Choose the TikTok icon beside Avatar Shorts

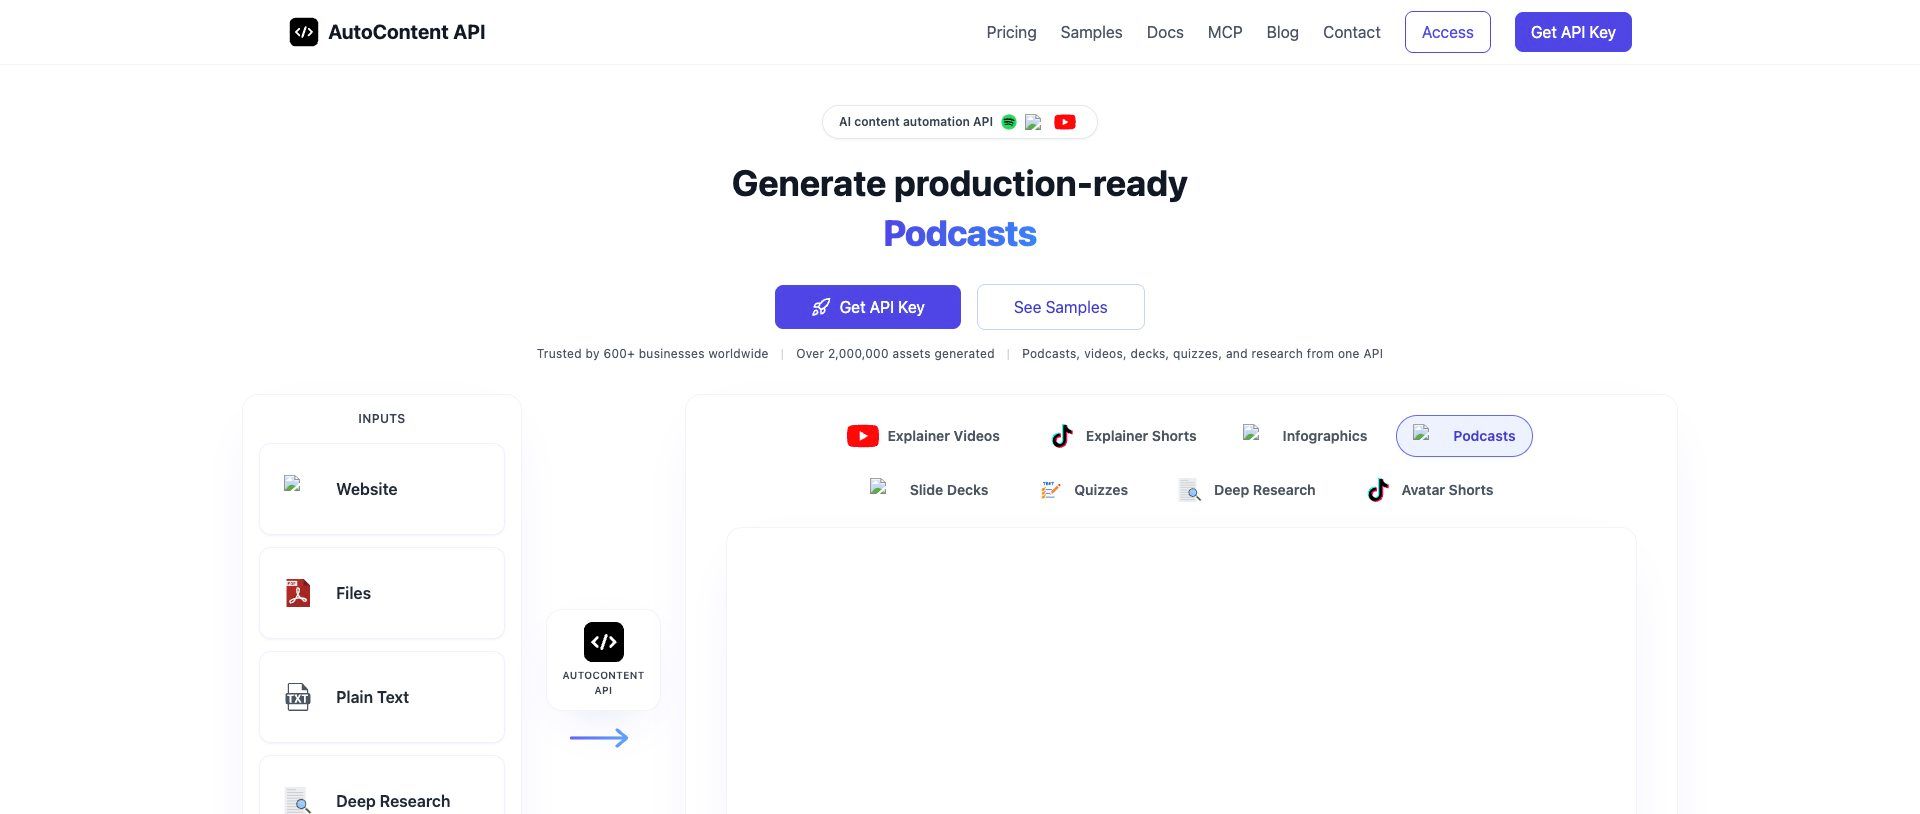pos(1378,490)
